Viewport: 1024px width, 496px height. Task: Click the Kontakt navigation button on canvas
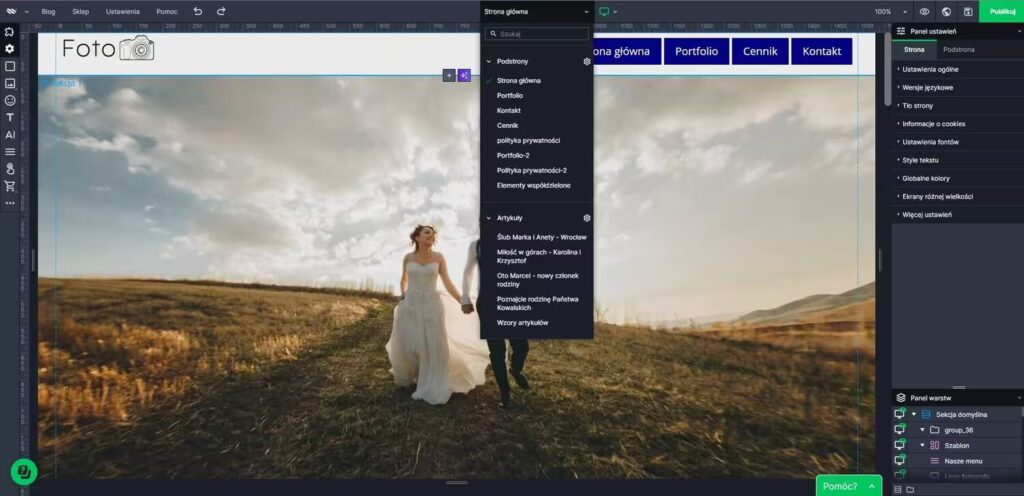(x=822, y=52)
